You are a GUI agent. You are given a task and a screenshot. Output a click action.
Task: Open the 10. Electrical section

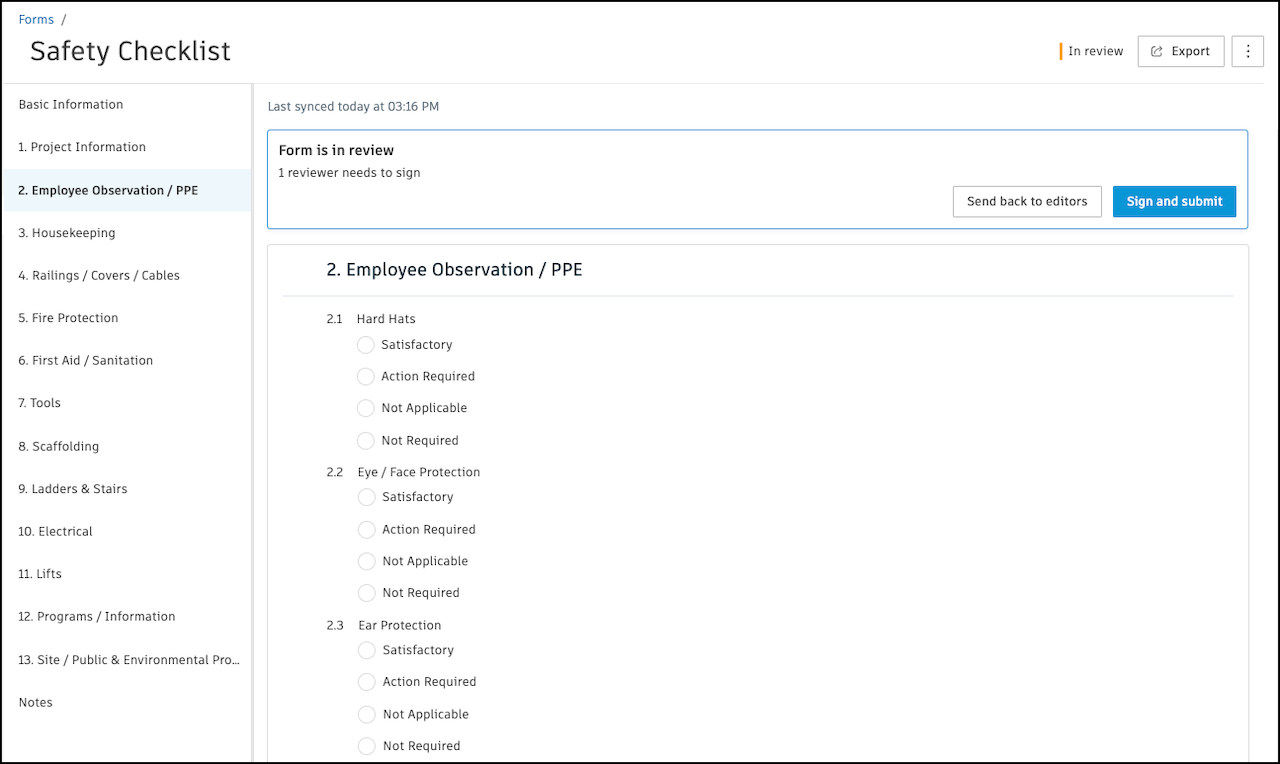55,531
